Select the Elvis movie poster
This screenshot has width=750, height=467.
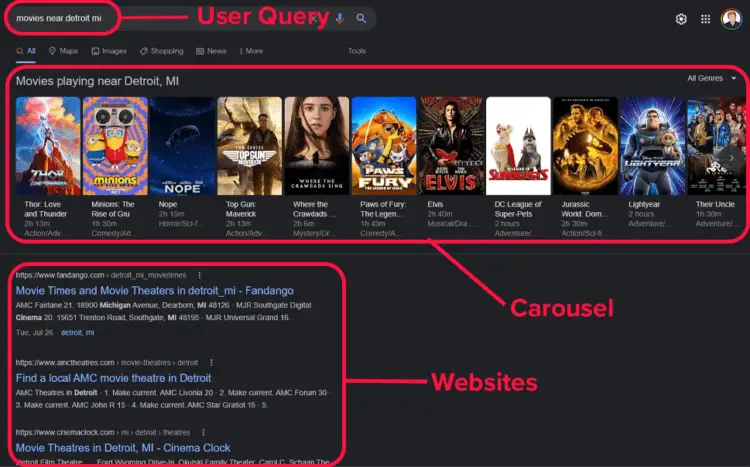pos(451,146)
